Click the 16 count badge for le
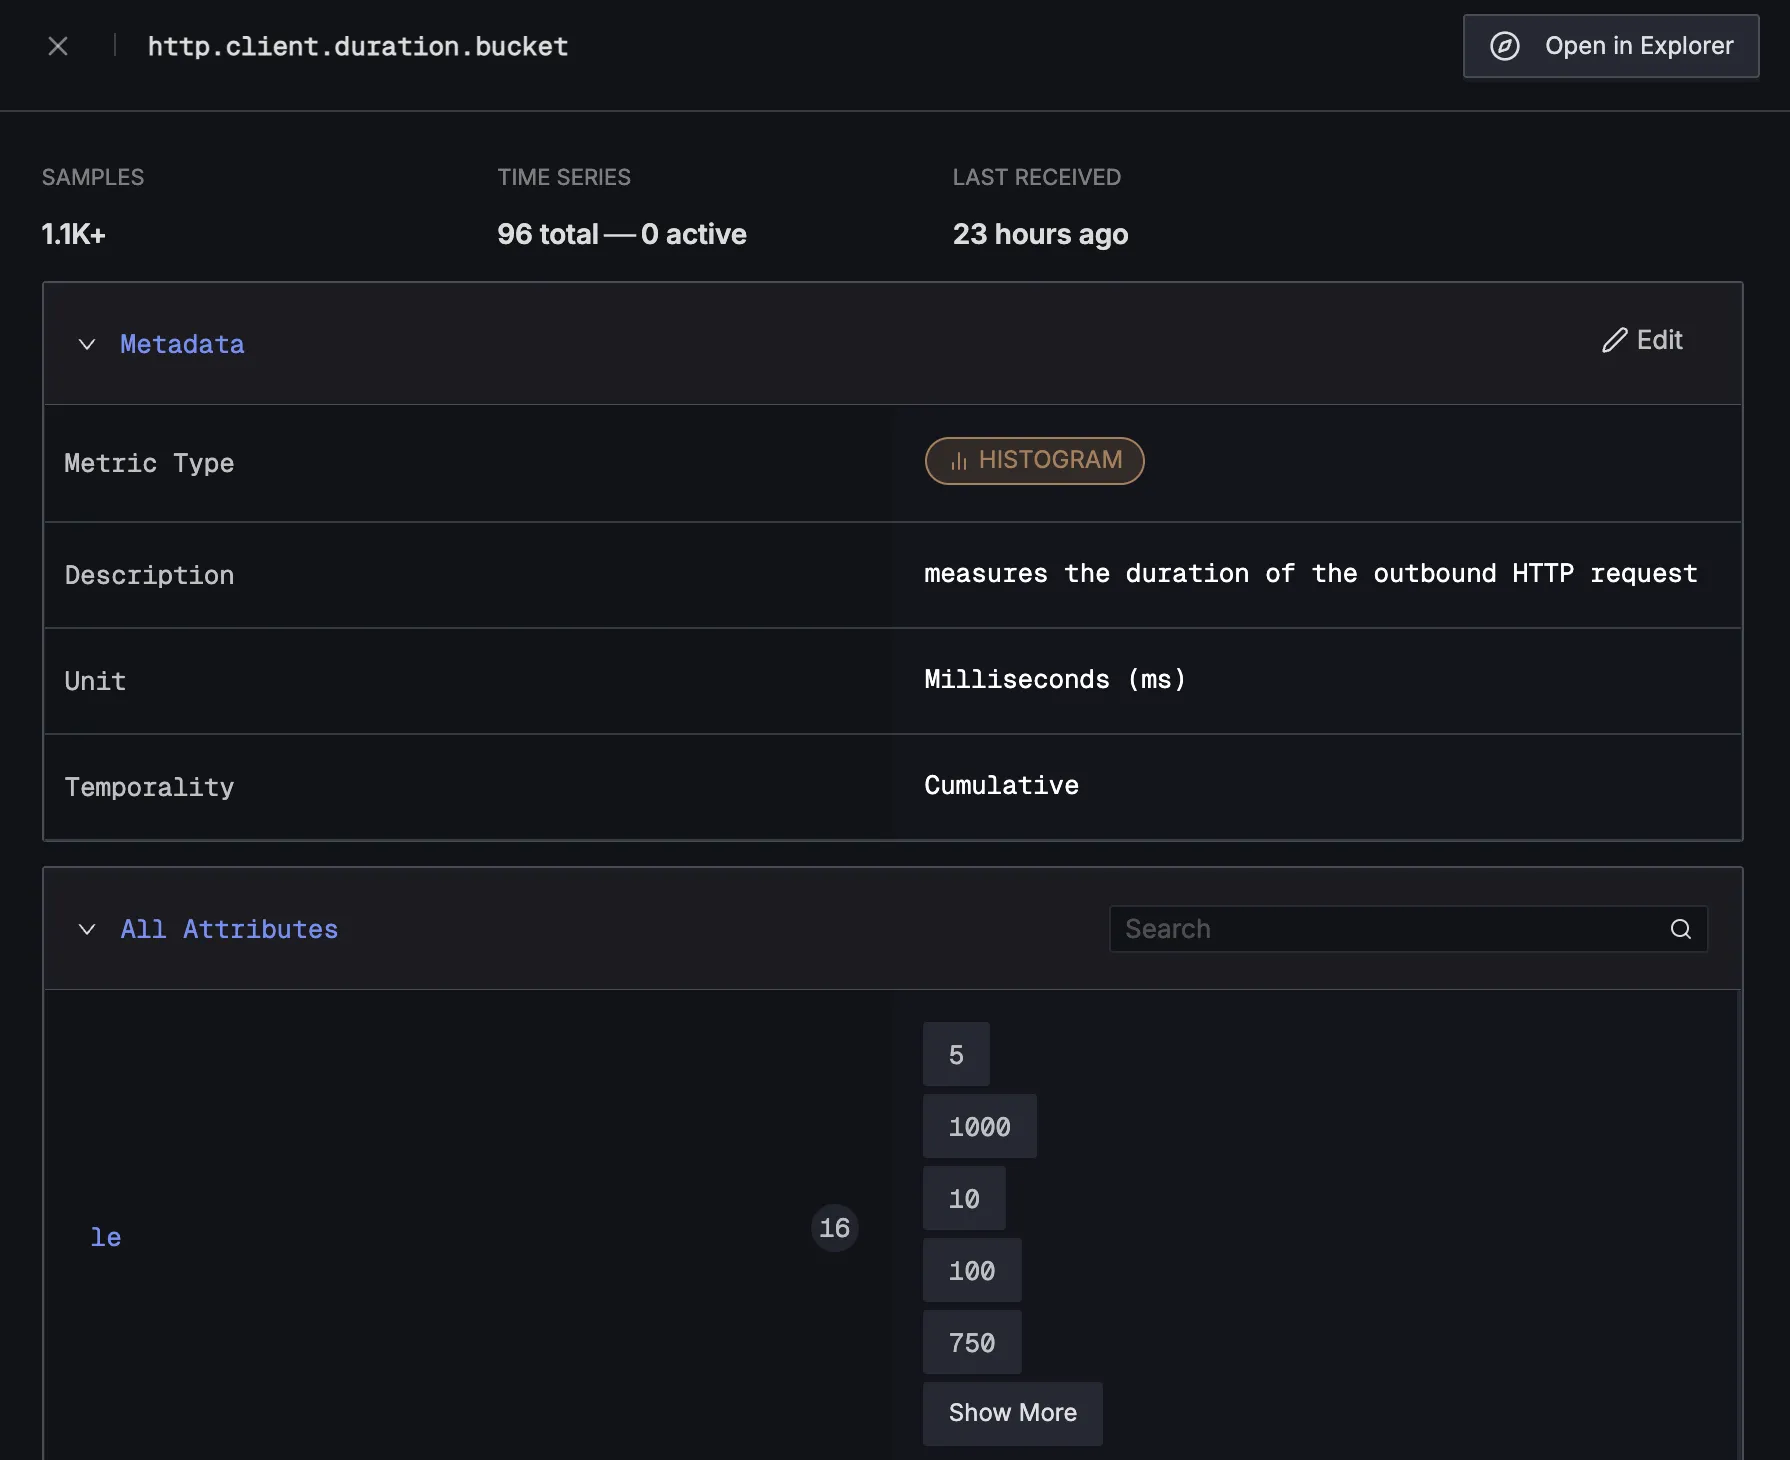Screen dimensions: 1790x1460 (x=834, y=1228)
